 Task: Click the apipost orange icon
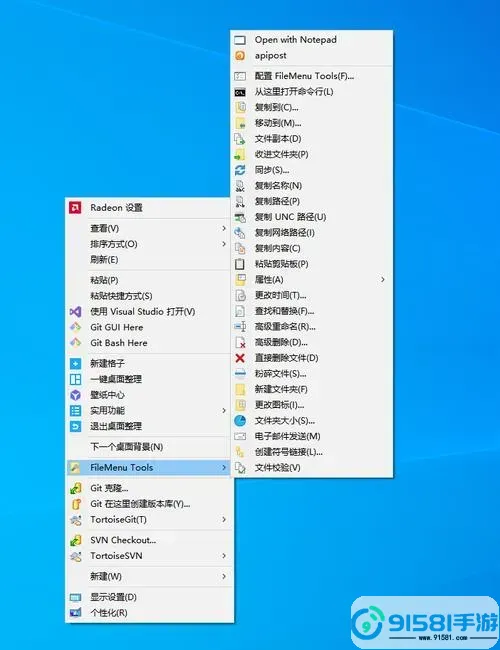click(x=240, y=56)
